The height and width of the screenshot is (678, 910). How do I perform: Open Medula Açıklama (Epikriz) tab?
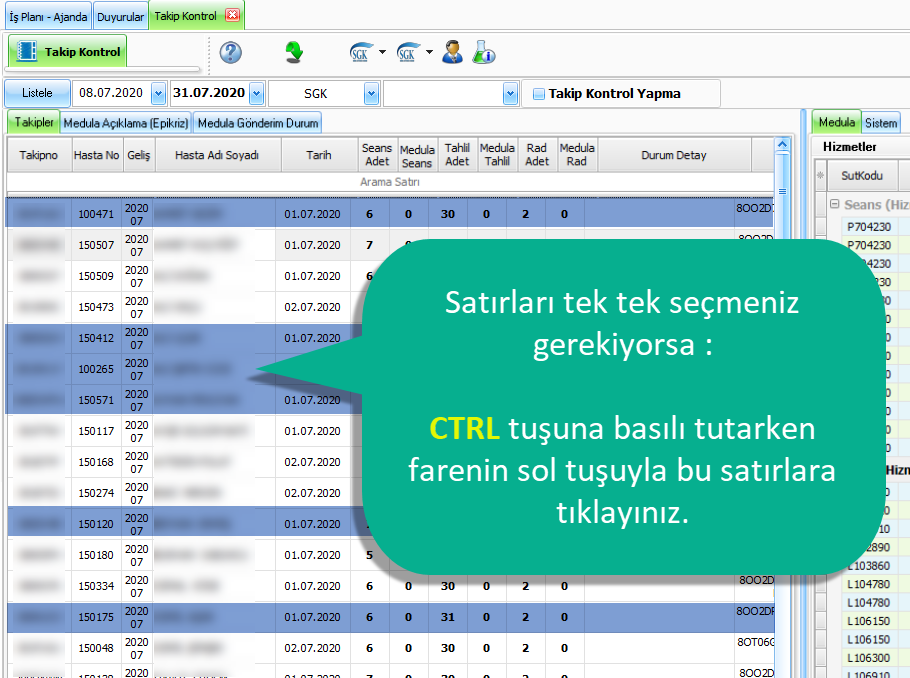tap(125, 123)
